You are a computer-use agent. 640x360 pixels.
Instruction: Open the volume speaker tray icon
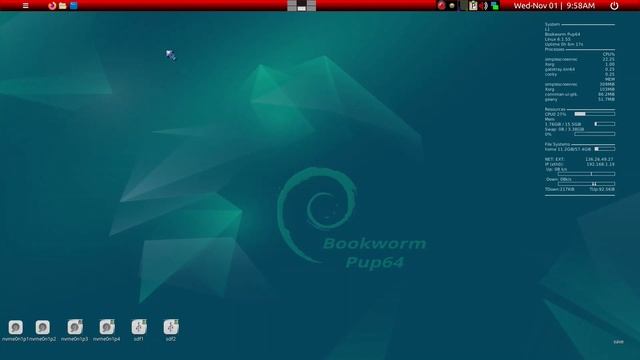[x=484, y=6]
